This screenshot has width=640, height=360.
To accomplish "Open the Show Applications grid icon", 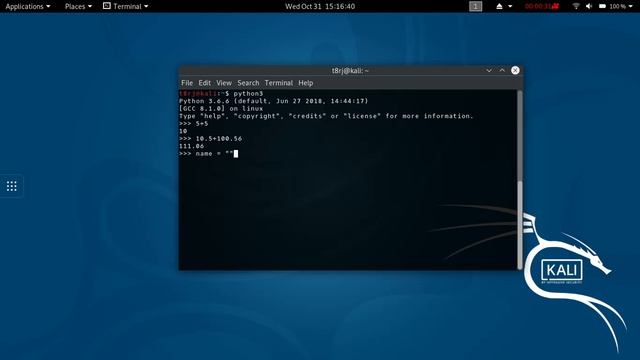I will (x=12, y=186).
